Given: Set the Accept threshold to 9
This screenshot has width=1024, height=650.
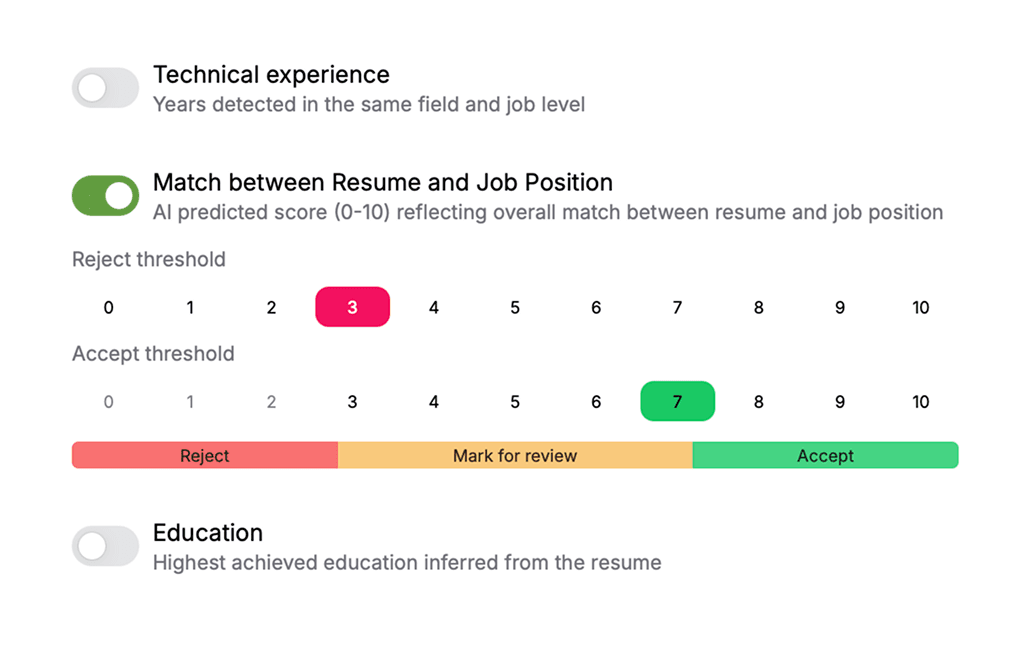Looking at the screenshot, I should (x=839, y=401).
